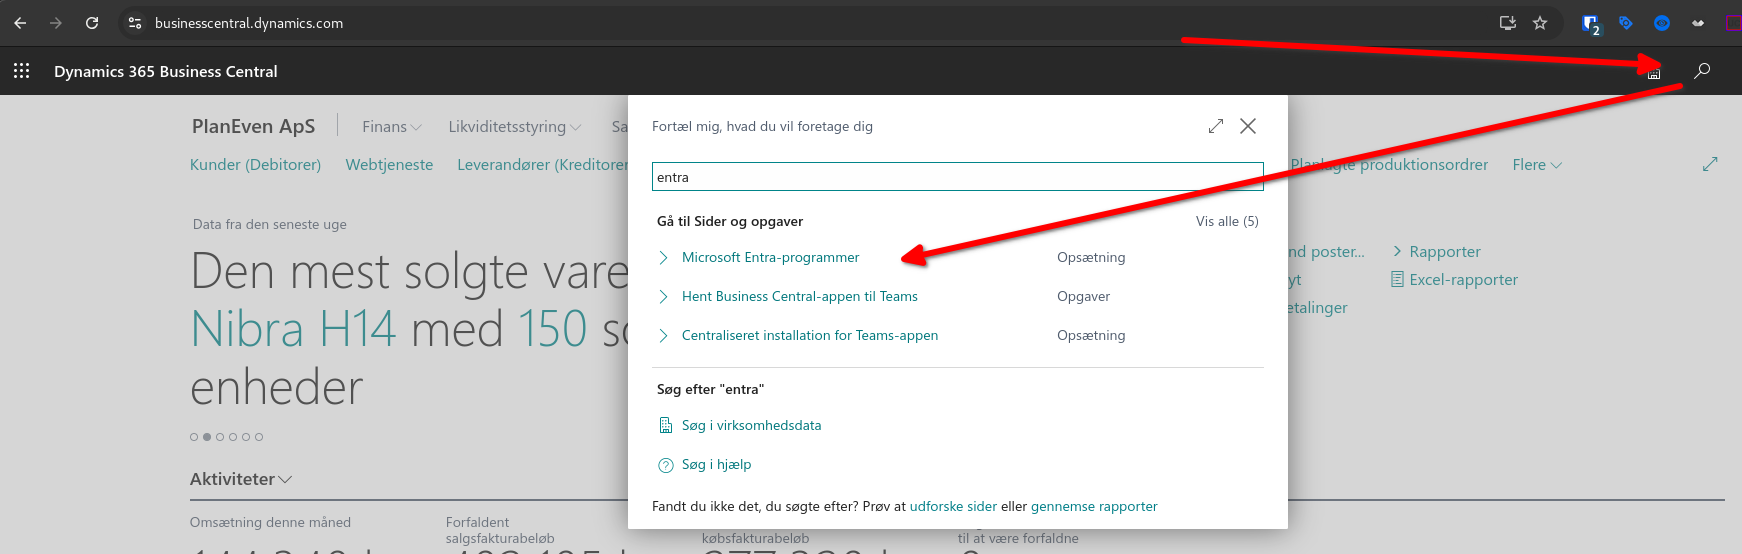
Task: Collapse the Aktiviteter section
Action: pos(241,479)
